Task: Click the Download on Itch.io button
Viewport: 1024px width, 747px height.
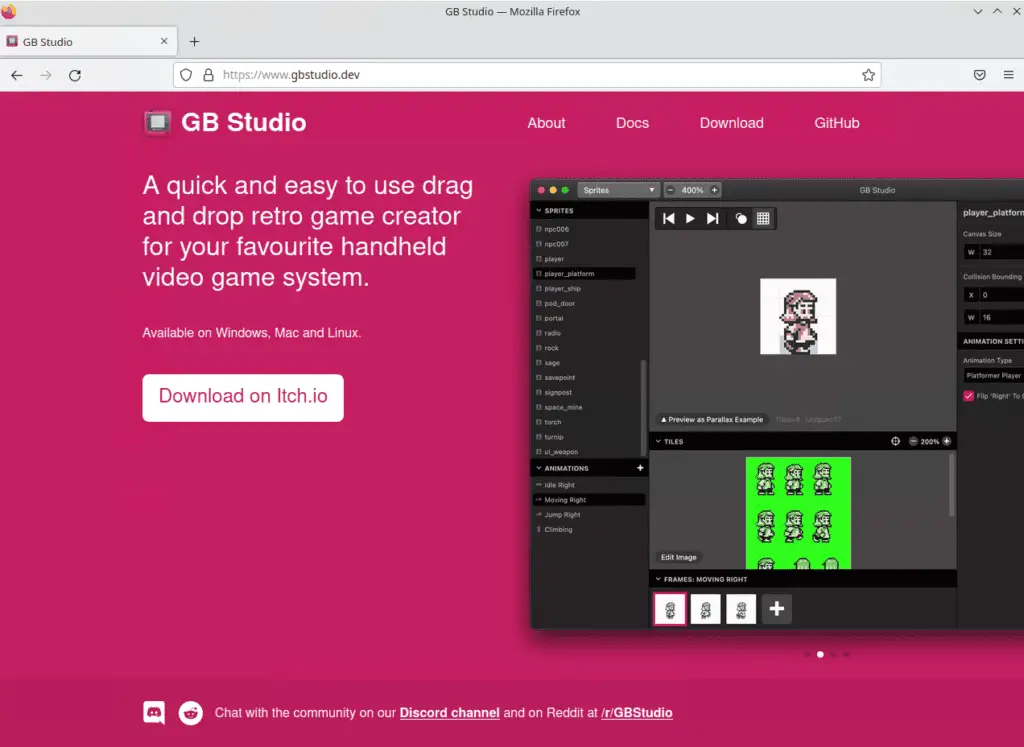Action: [x=243, y=397]
